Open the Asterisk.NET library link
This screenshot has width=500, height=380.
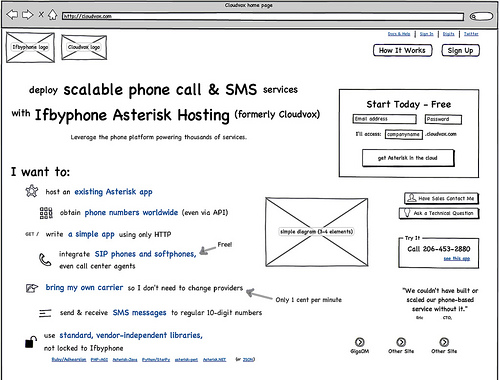[214, 359]
